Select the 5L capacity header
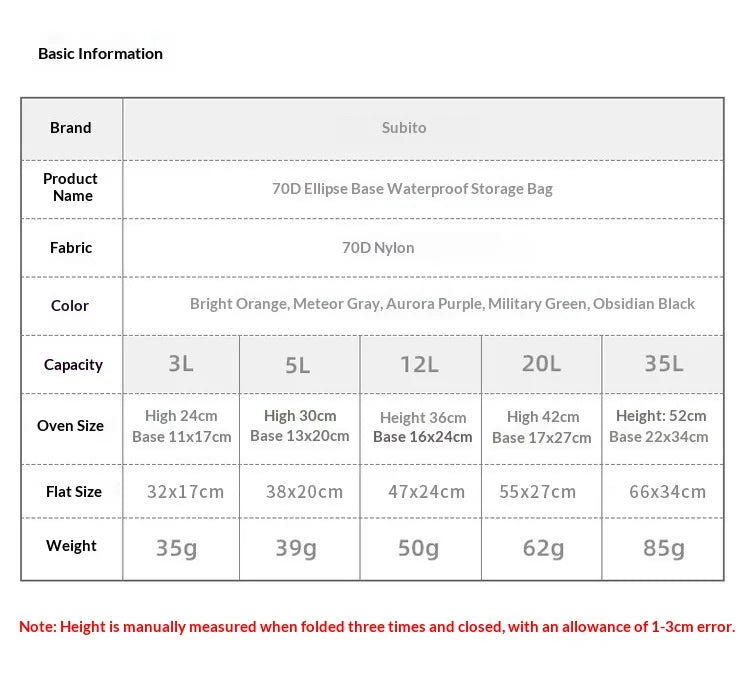The width and height of the screenshot is (755, 681). 299,364
